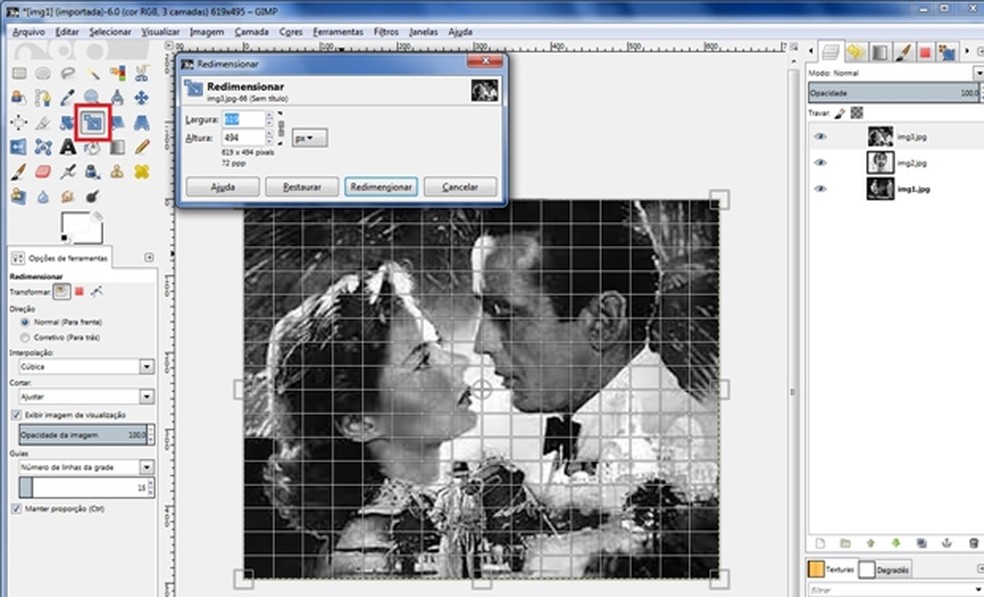Toggle visibility of img1.jpg layer
The image size is (984, 597).
point(820,189)
